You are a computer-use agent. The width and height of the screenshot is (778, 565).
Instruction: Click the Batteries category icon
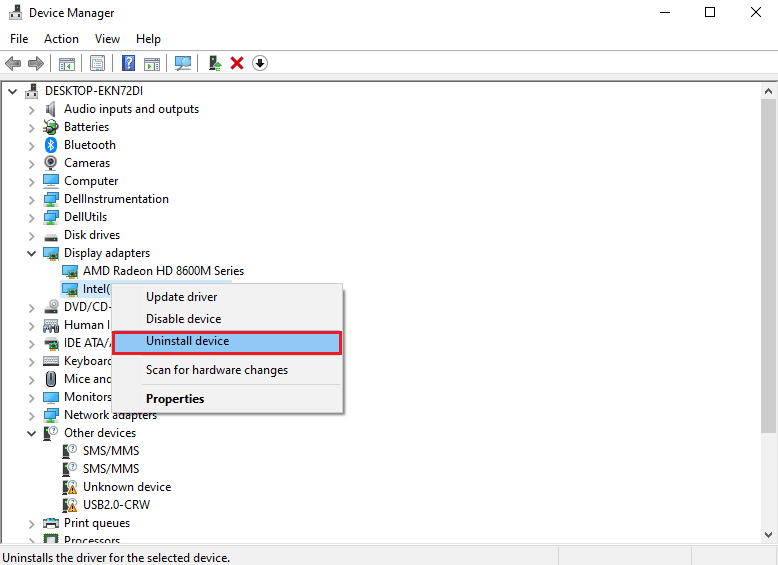click(51, 127)
